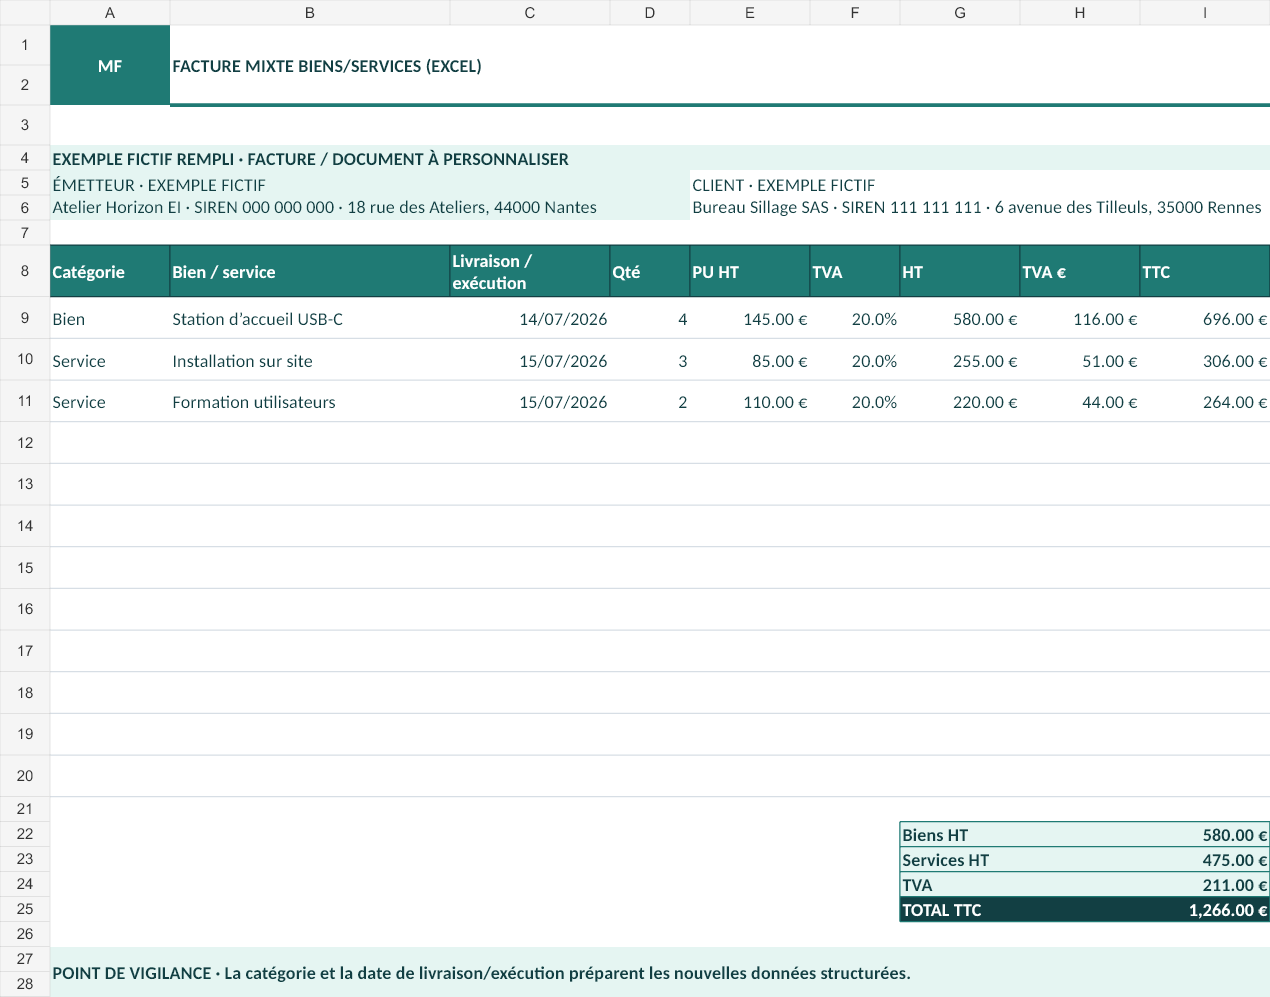This screenshot has height=997, width=1270.
Task: Click the 264.00 € TTC cell
Action: pyautogui.click(x=1205, y=401)
